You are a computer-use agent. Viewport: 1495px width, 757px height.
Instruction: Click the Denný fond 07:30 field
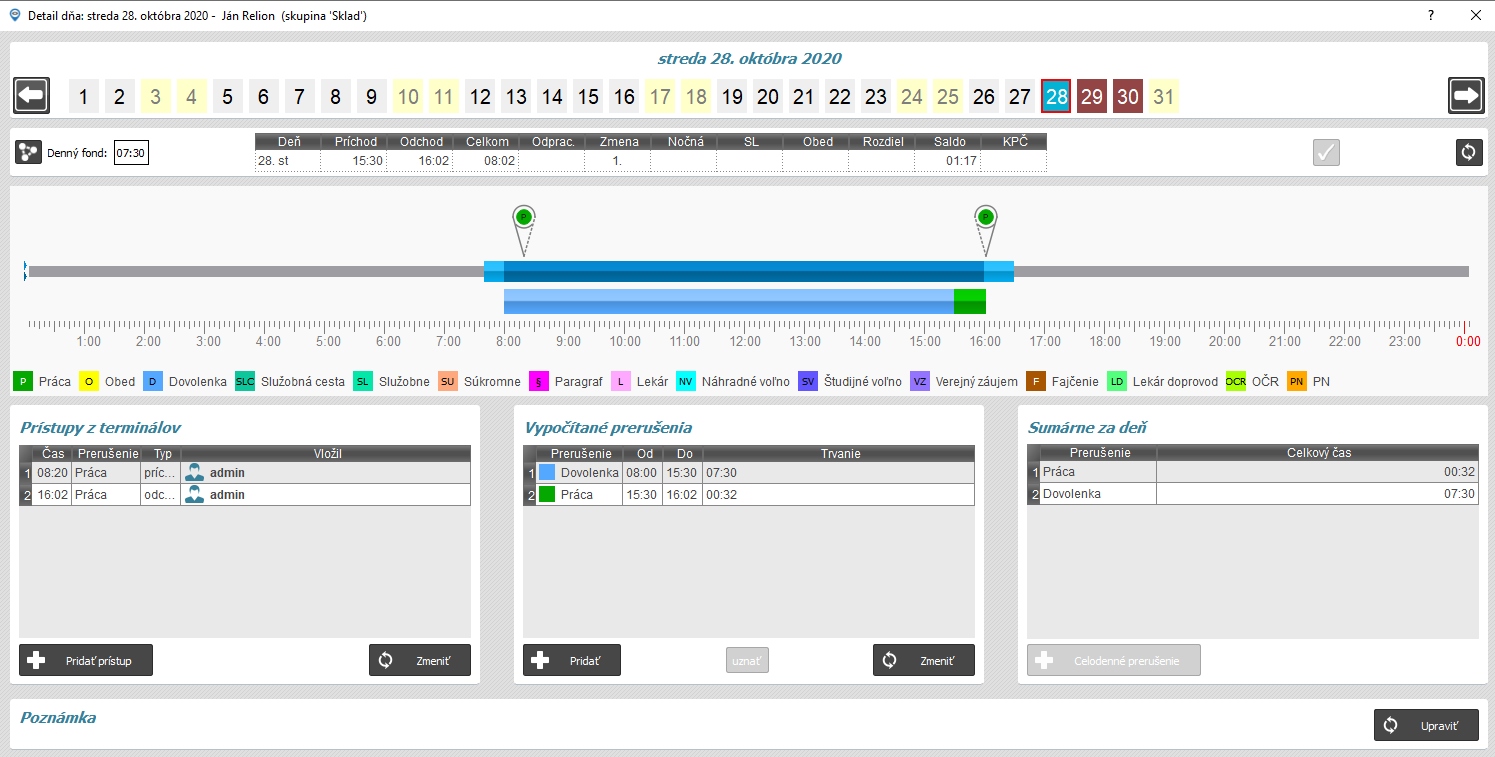[x=131, y=153]
